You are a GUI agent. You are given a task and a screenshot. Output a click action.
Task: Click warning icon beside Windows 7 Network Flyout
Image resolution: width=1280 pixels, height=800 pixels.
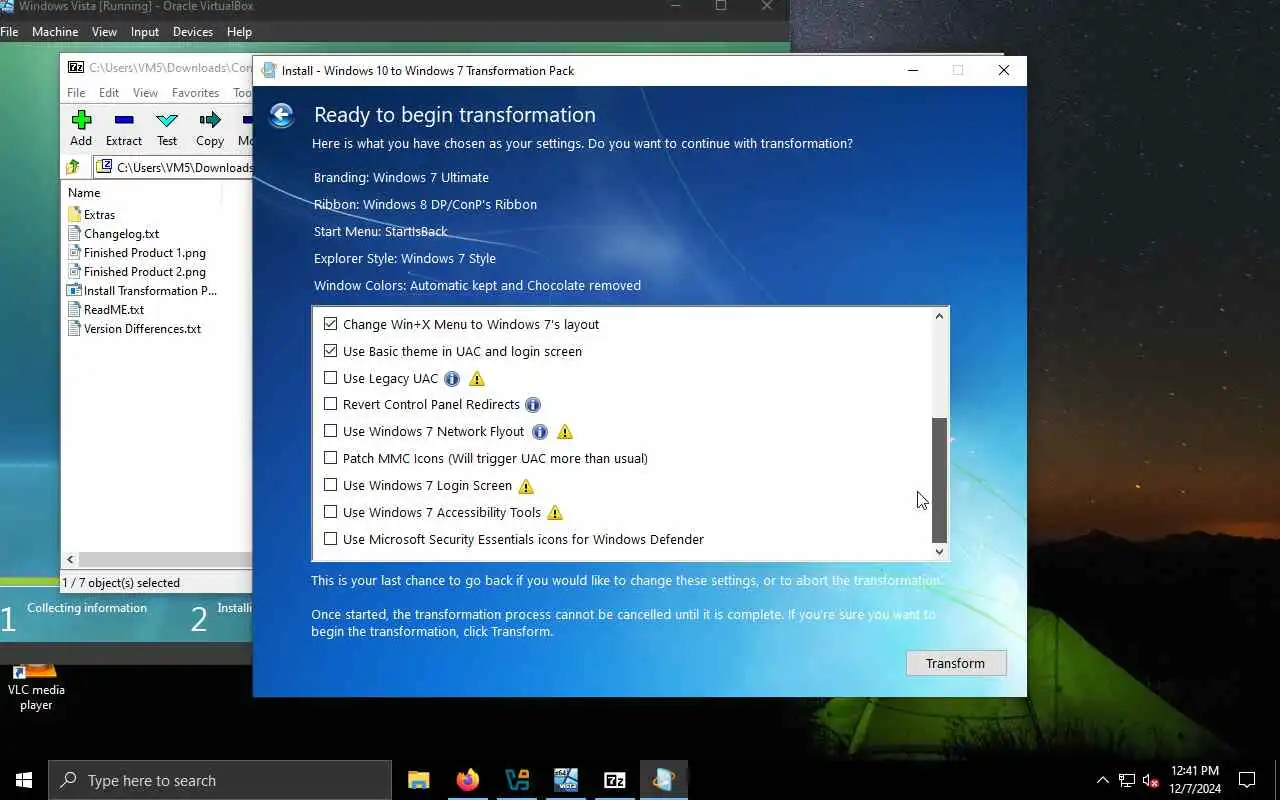tap(565, 432)
